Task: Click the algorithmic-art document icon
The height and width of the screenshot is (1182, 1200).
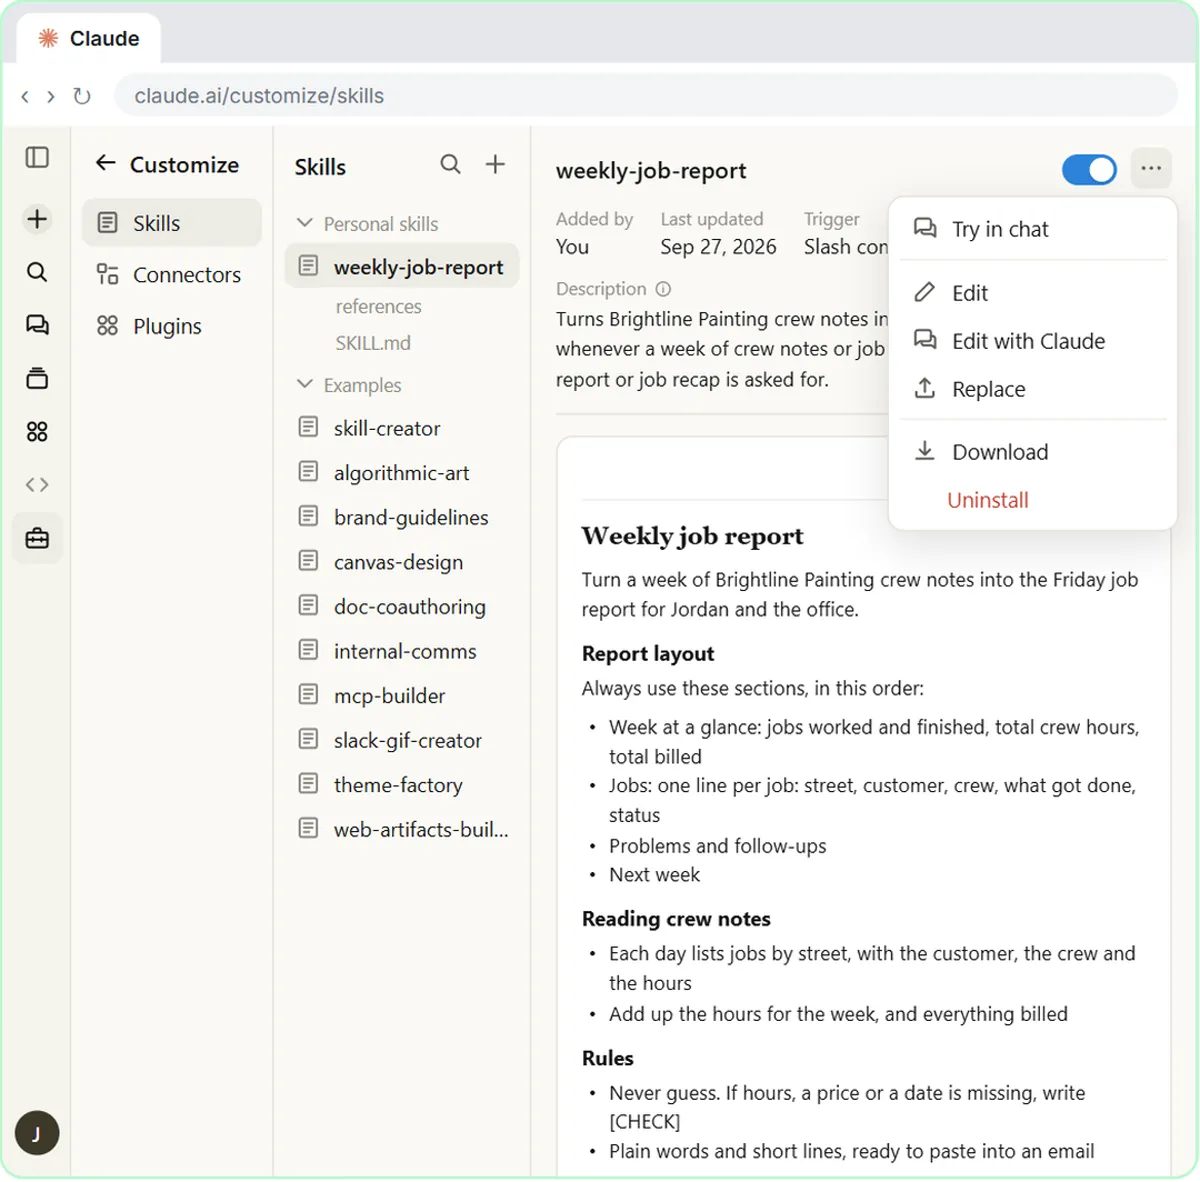Action: (x=309, y=472)
